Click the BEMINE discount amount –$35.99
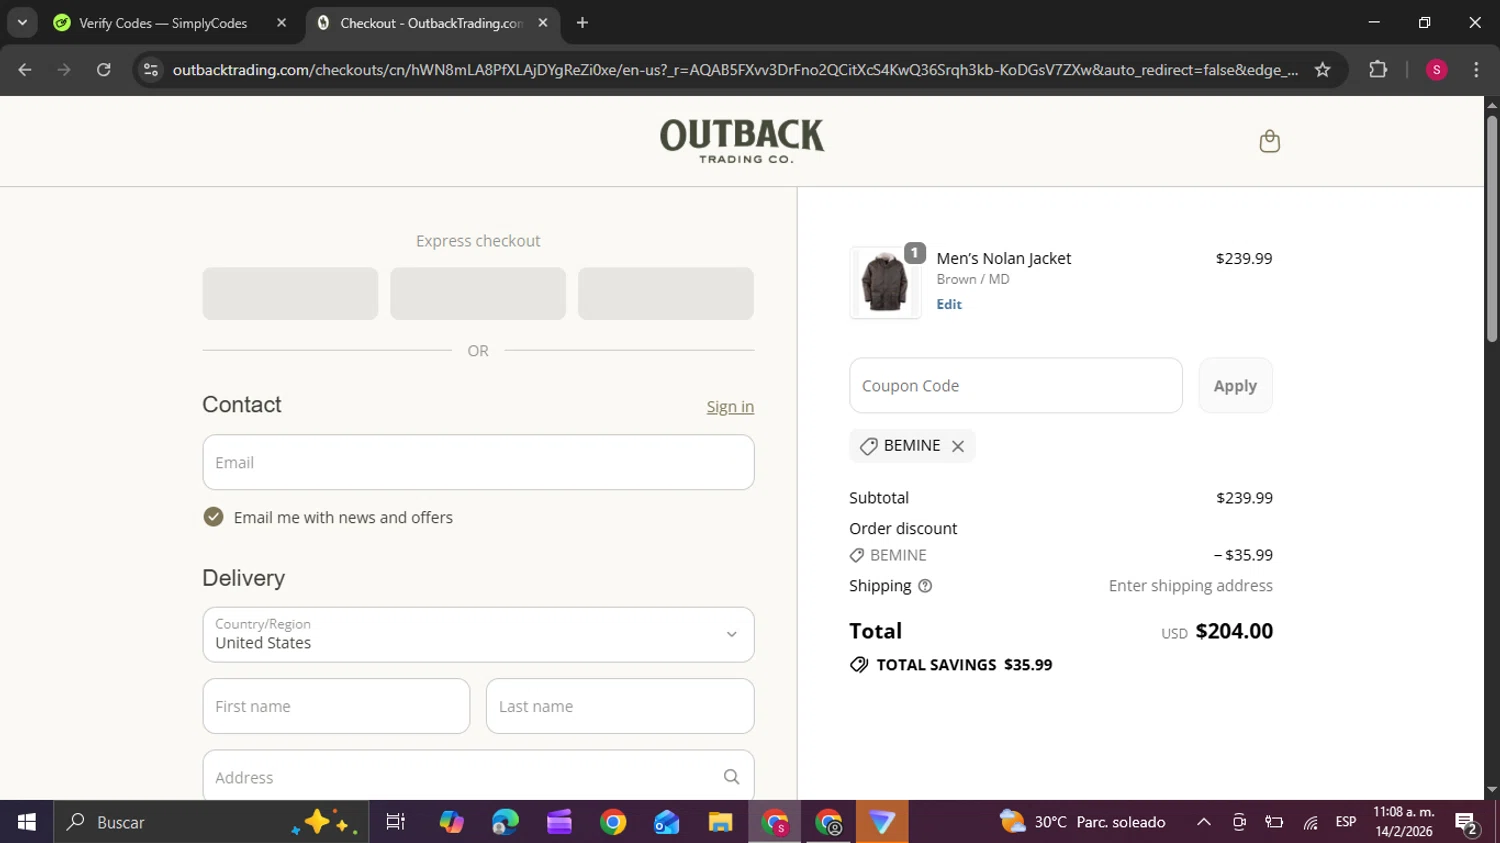The height and width of the screenshot is (843, 1500). 1243,555
